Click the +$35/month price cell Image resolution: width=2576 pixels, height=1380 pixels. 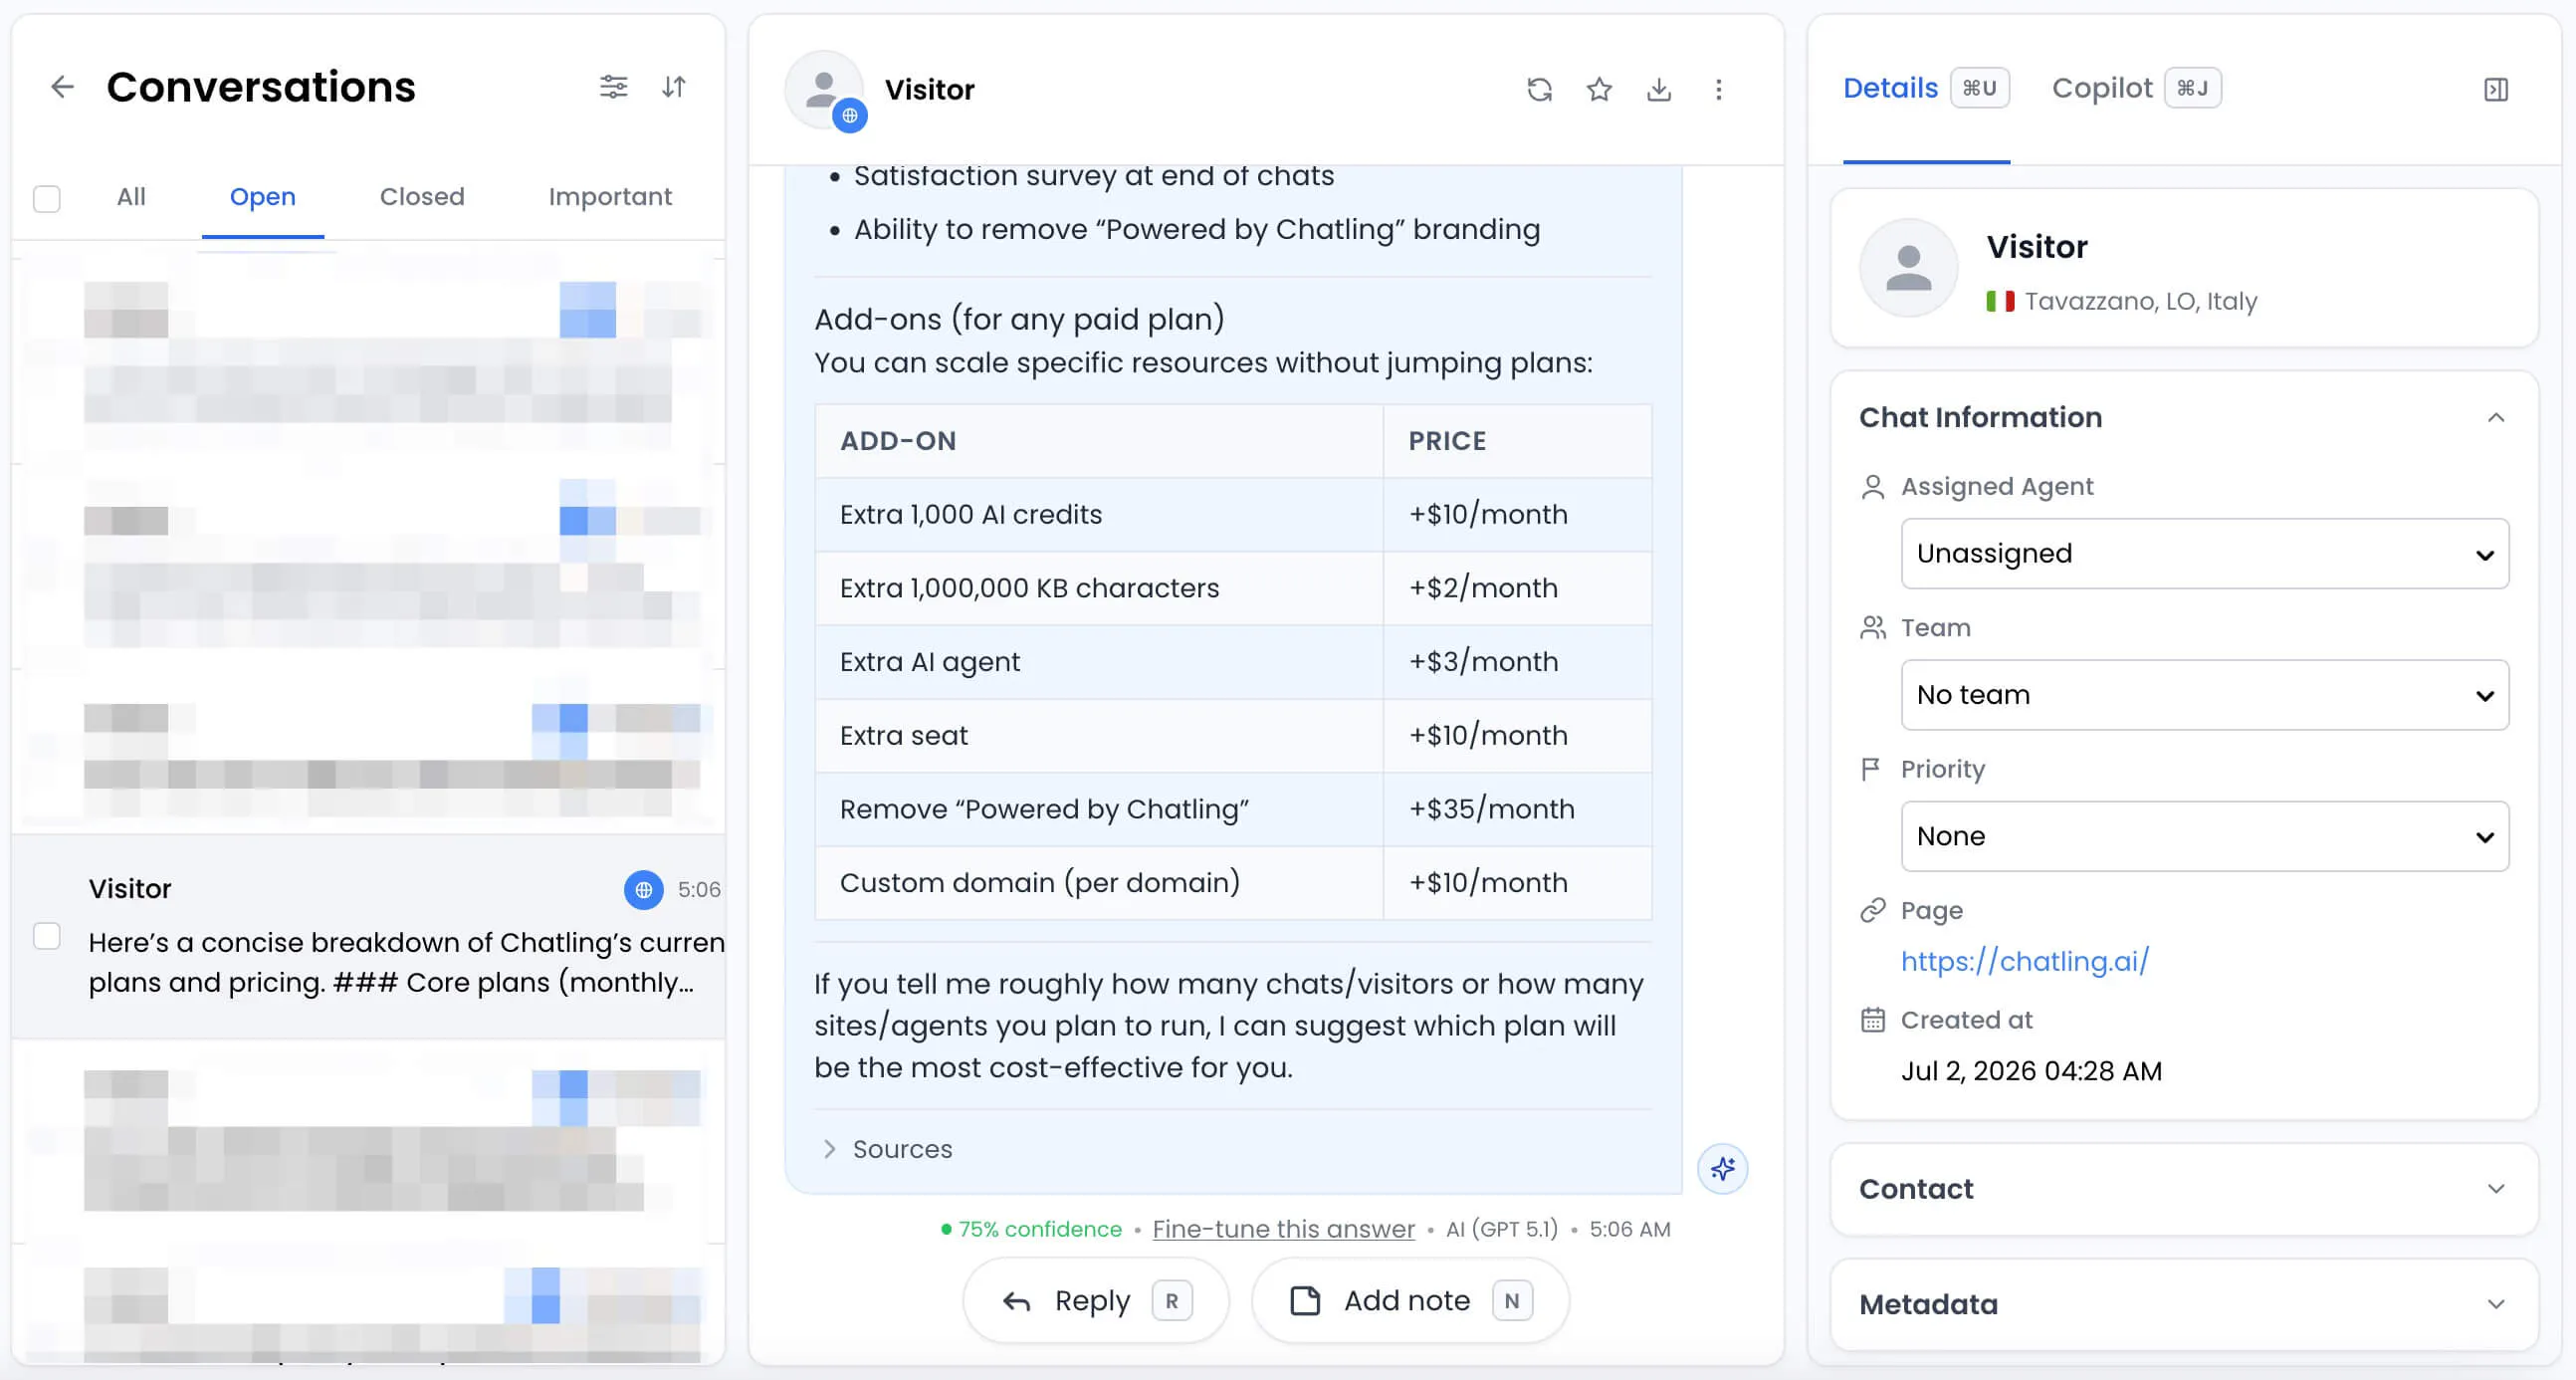(x=1517, y=809)
